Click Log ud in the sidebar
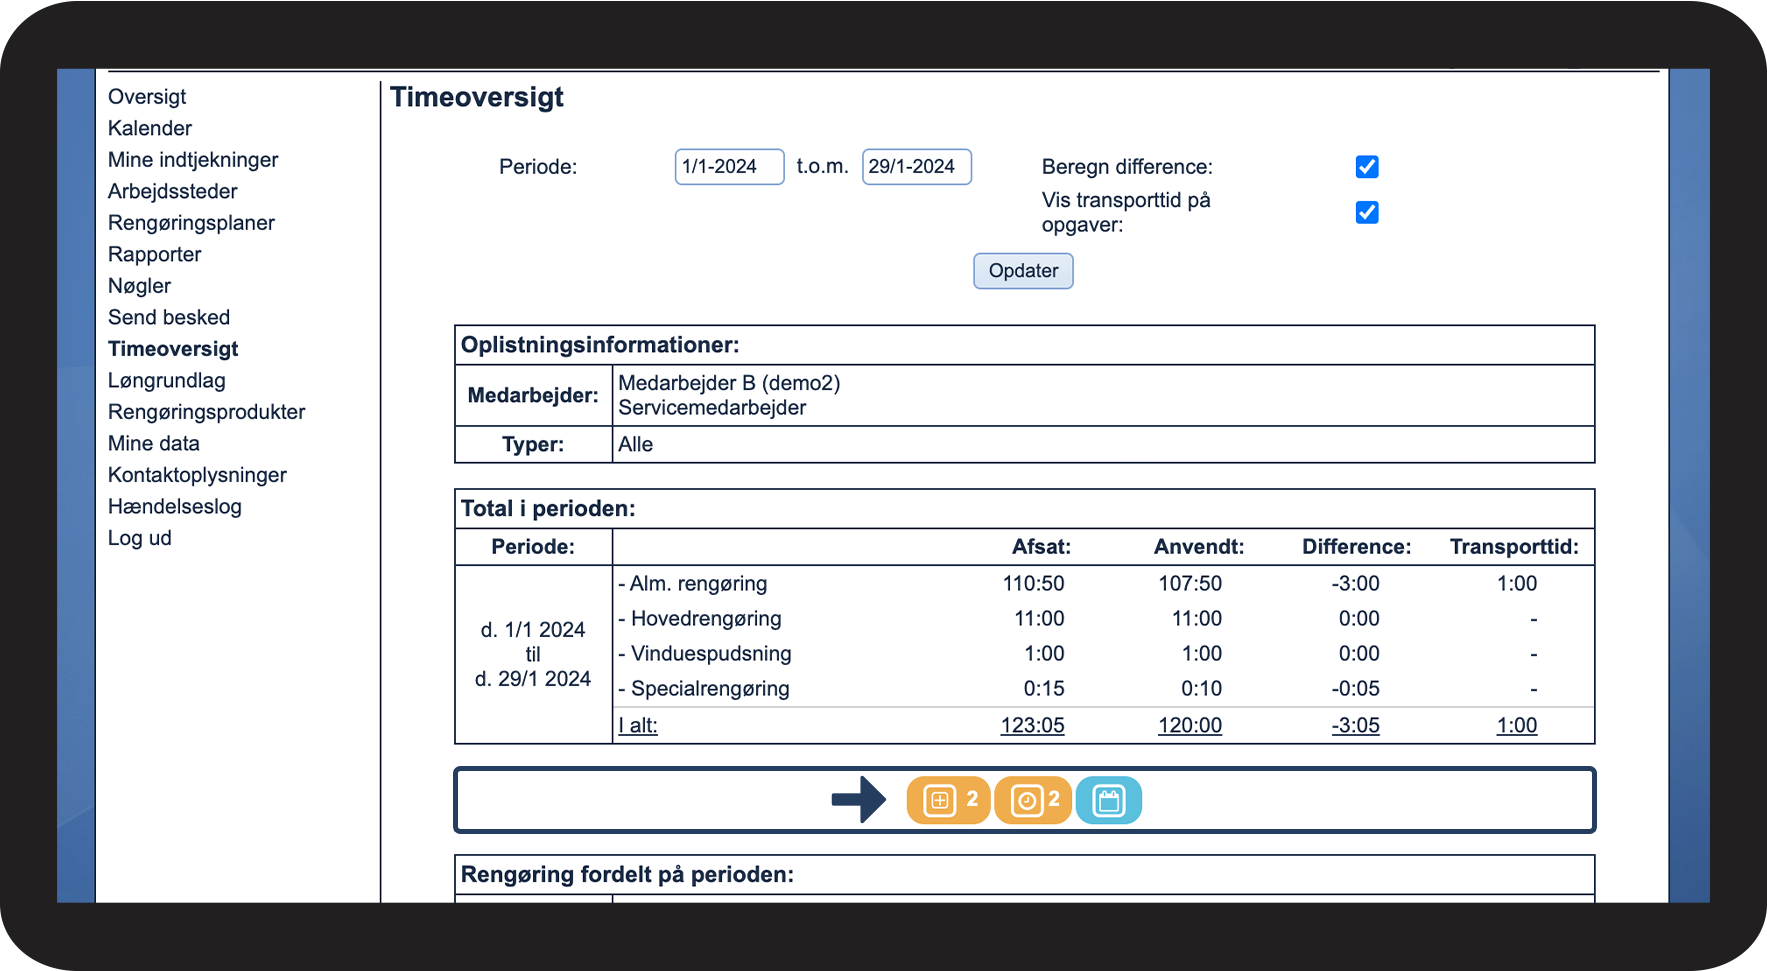 140,538
